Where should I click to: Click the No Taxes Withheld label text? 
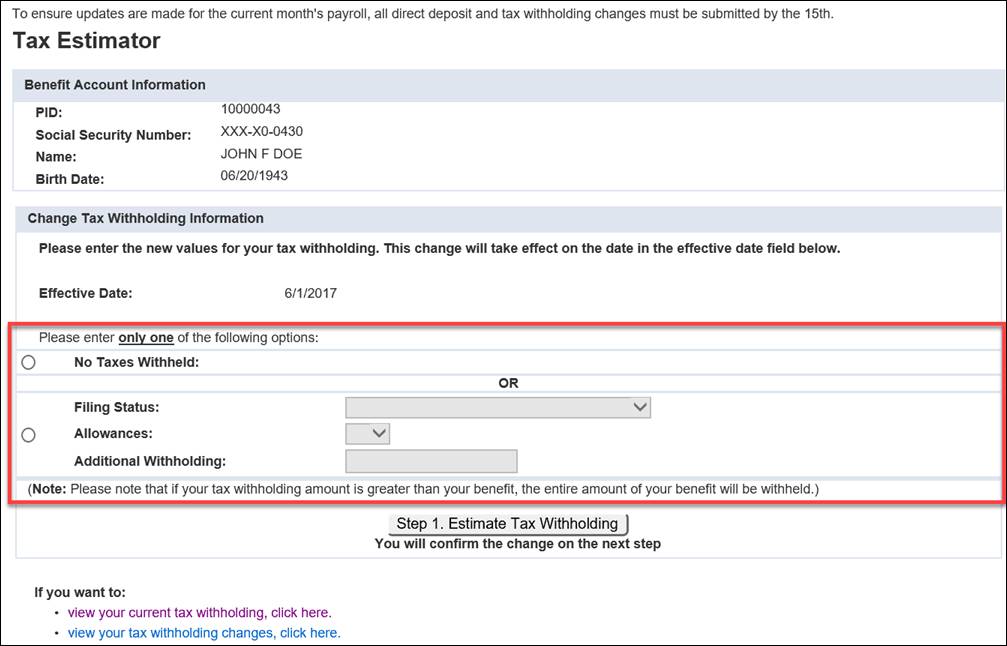(136, 363)
